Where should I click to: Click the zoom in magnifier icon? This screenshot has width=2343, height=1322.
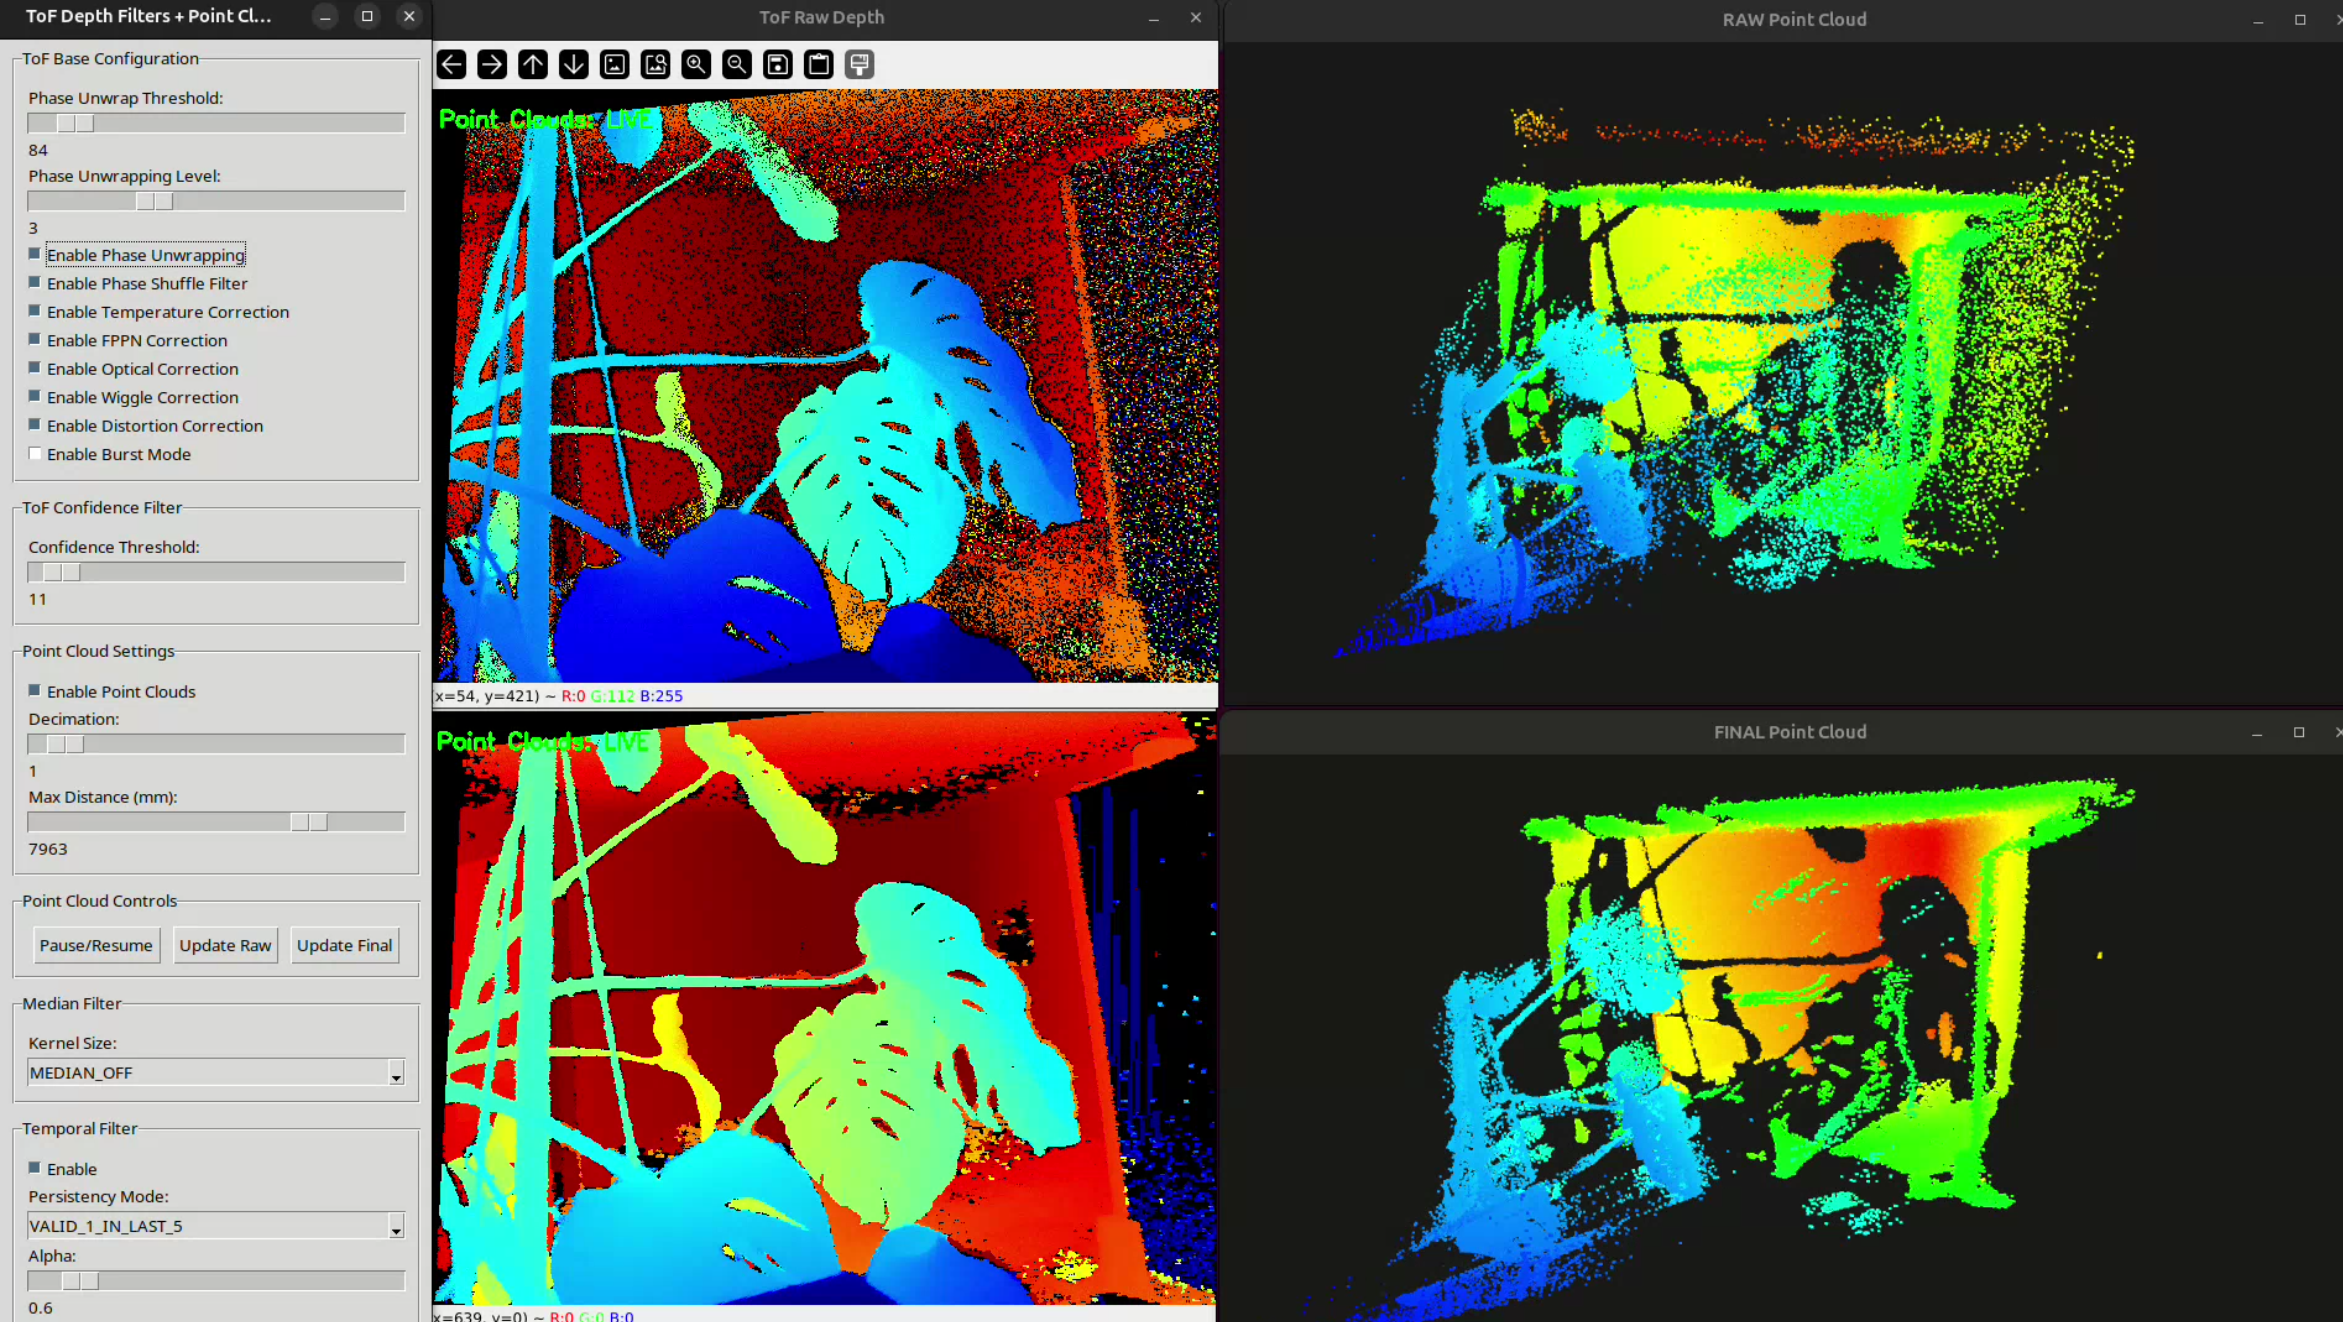(x=696, y=65)
